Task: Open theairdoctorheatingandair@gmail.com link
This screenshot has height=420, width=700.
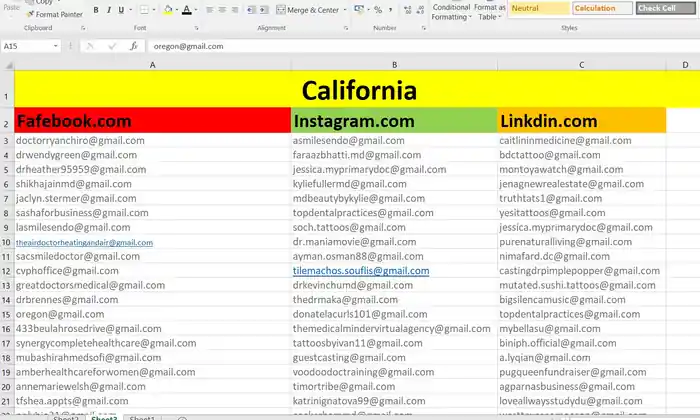Action: pos(84,243)
